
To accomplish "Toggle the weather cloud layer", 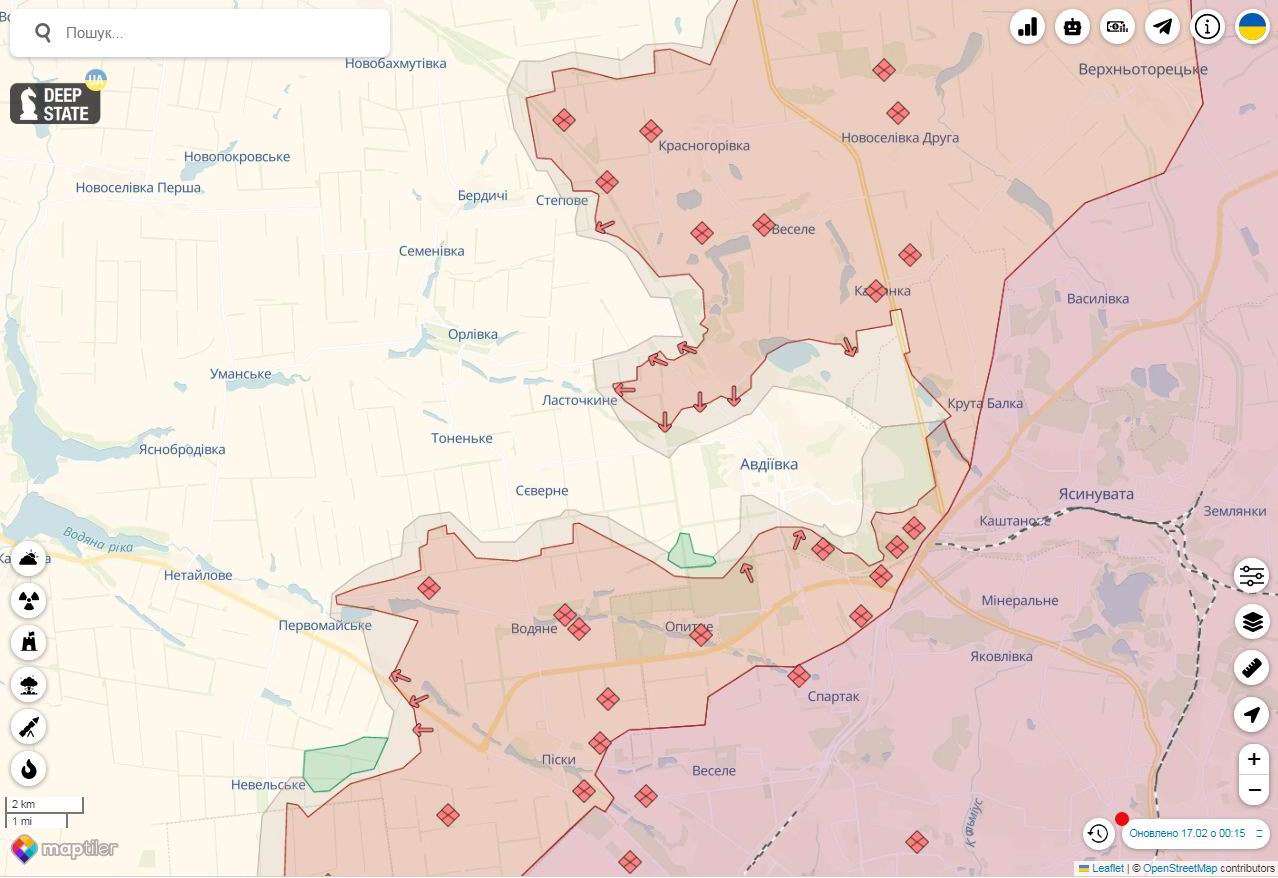I will [29, 558].
